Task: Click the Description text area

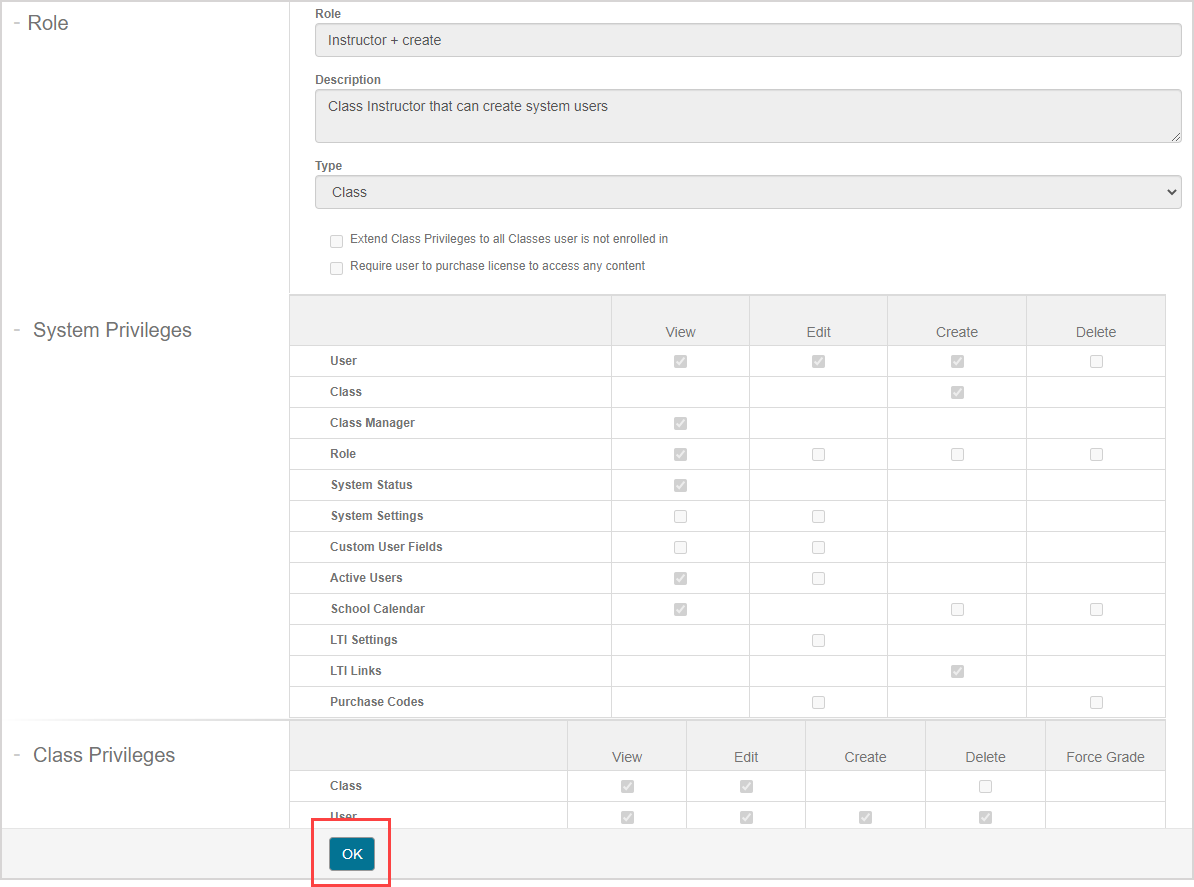Action: point(747,116)
